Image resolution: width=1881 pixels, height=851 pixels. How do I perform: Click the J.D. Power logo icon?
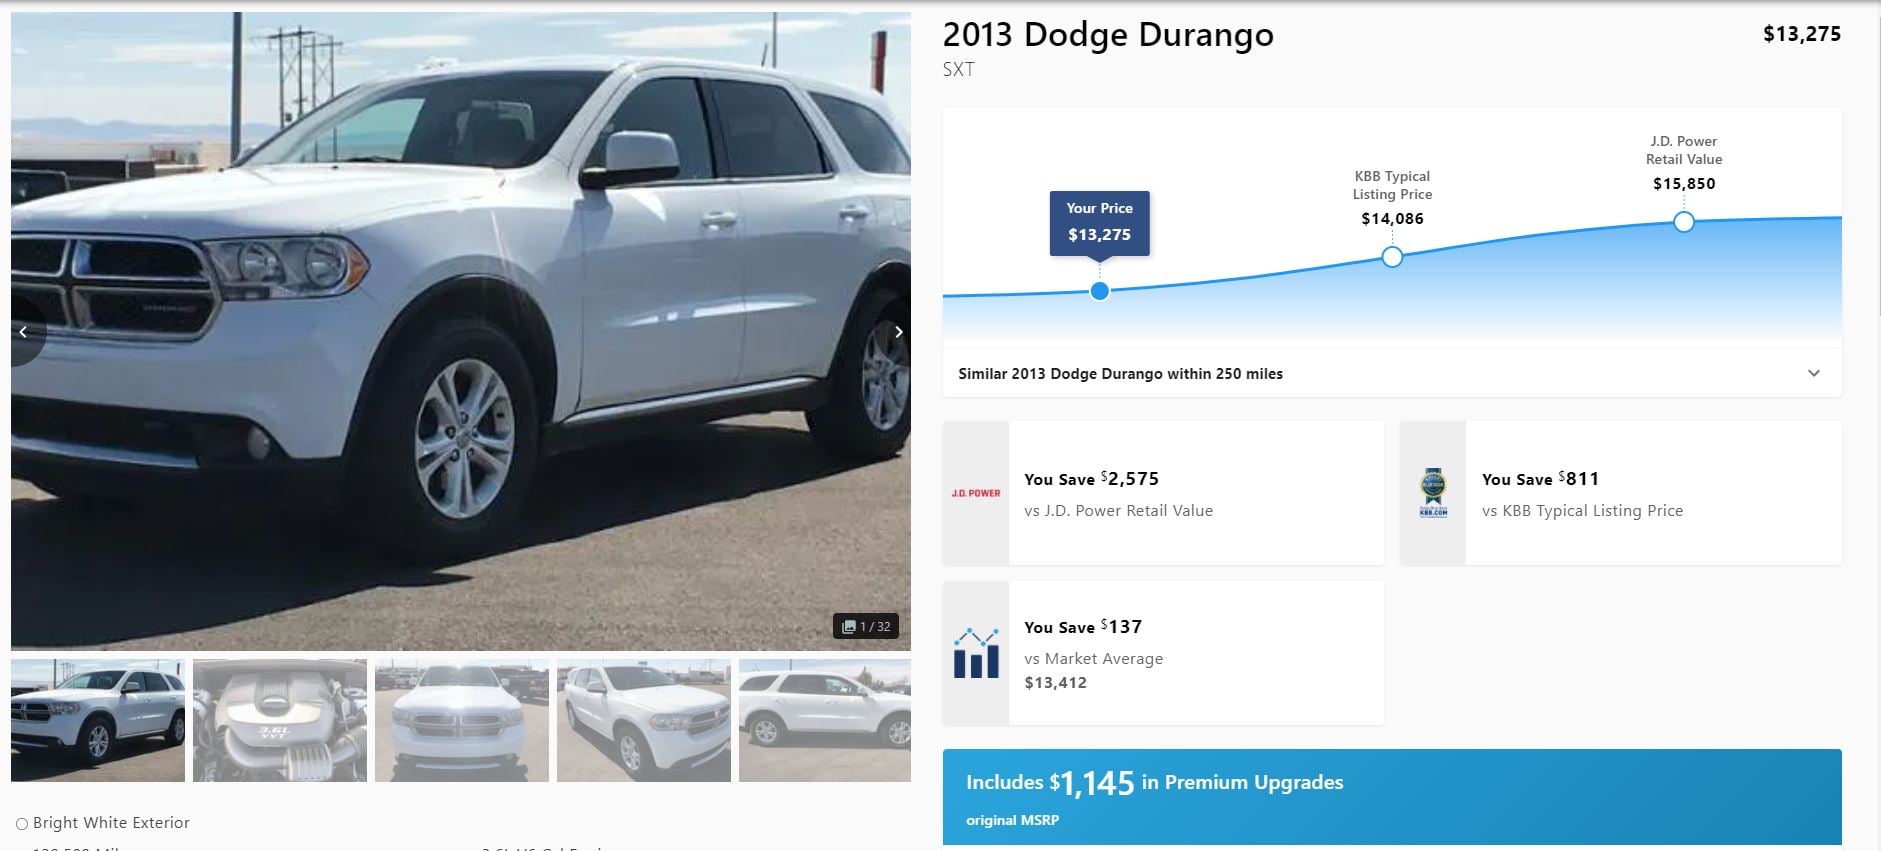(x=976, y=493)
